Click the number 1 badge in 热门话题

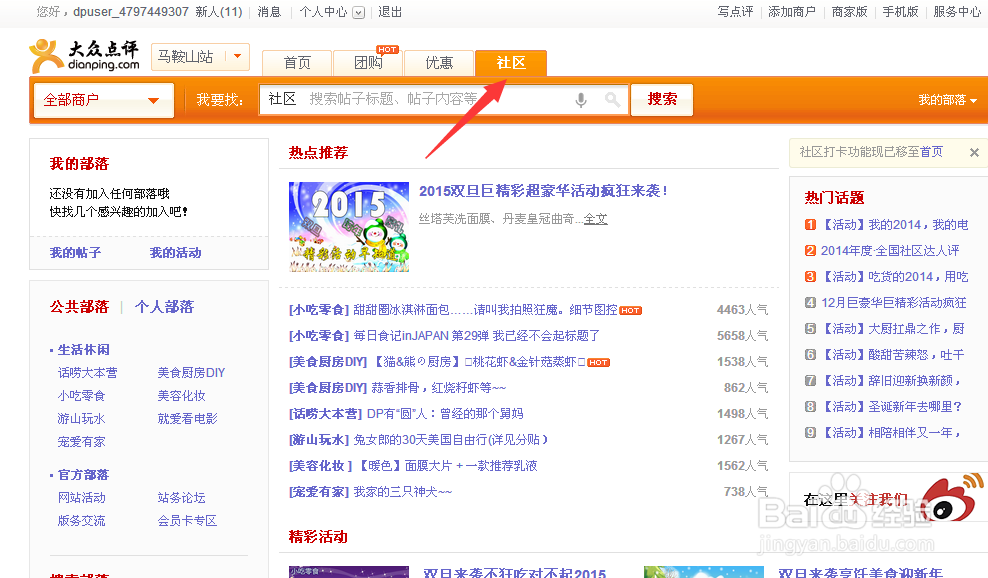click(x=809, y=224)
